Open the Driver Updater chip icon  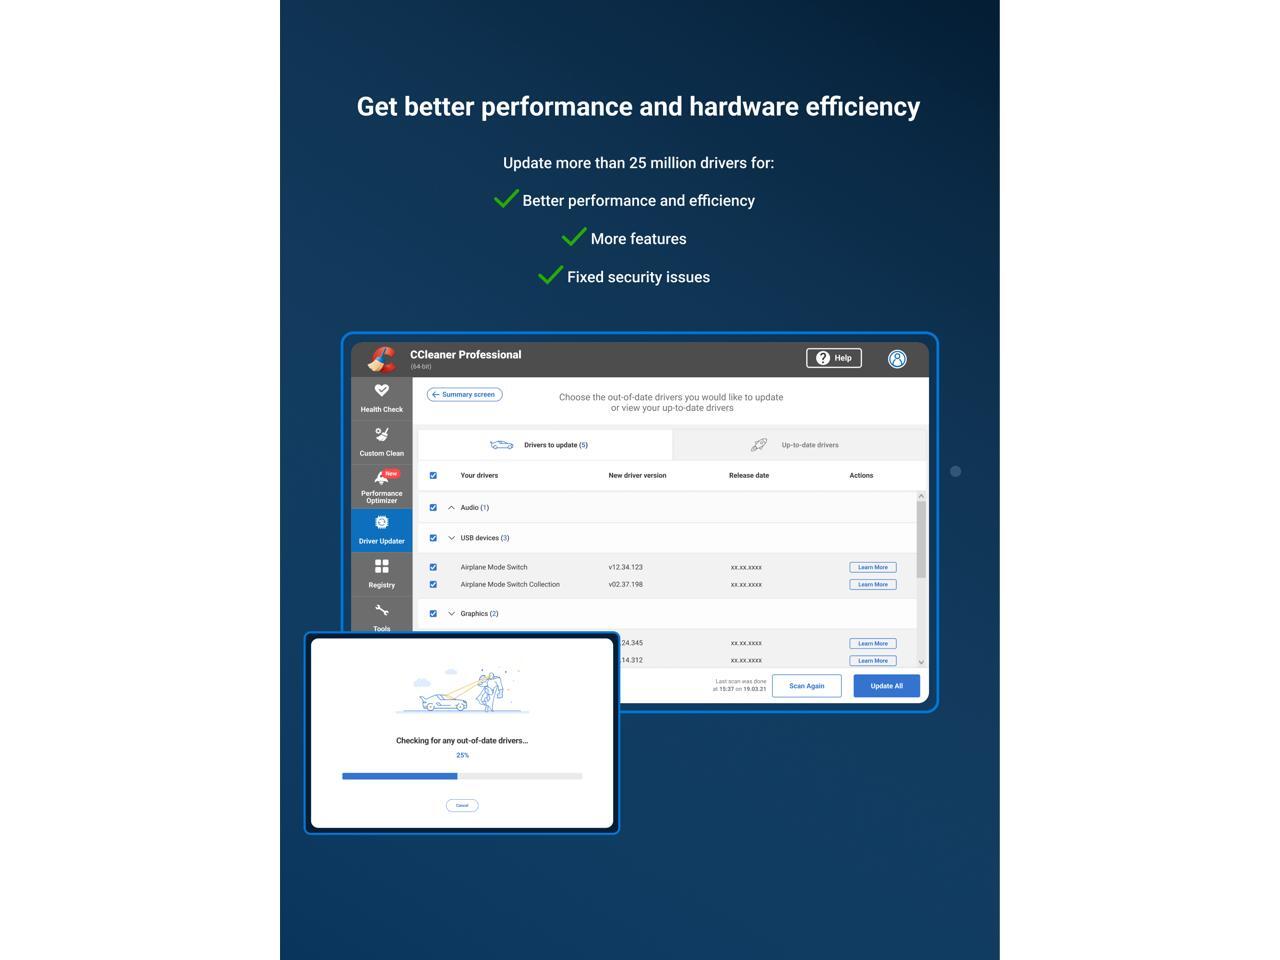[x=381, y=521]
